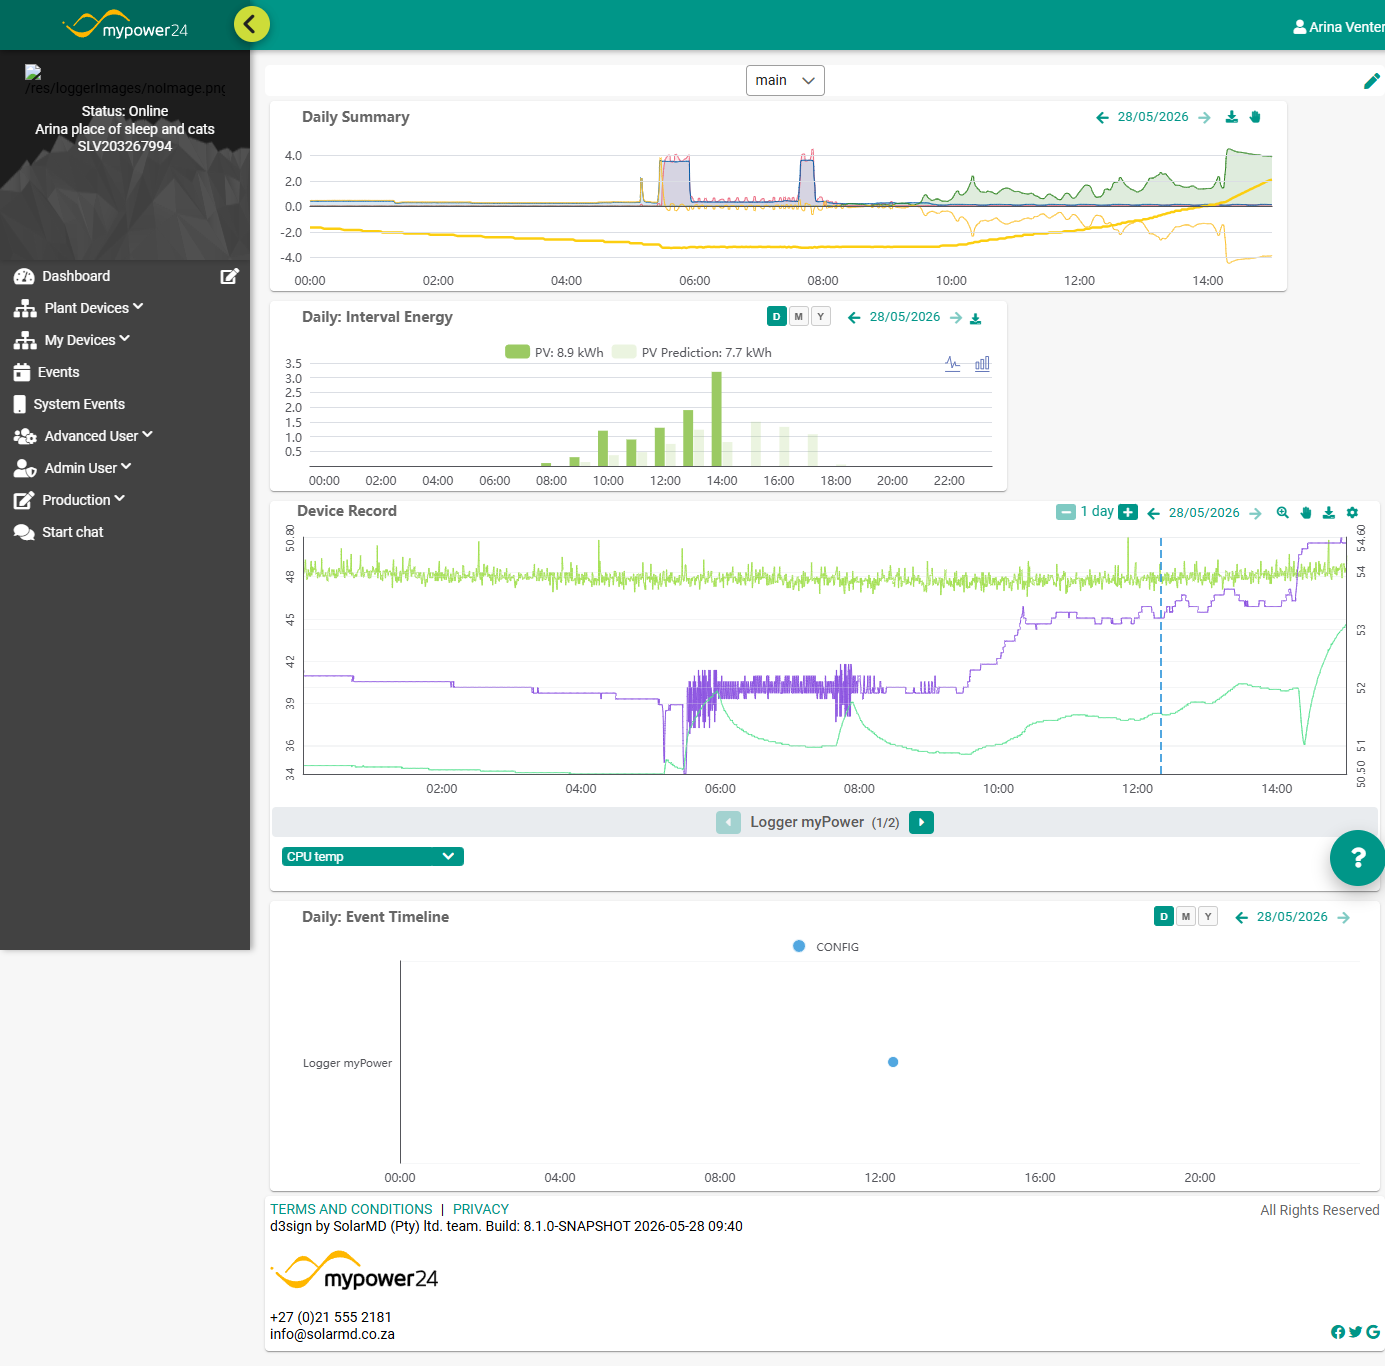The height and width of the screenshot is (1366, 1385).
Task: Download the Device Record data
Action: pos(1329,512)
